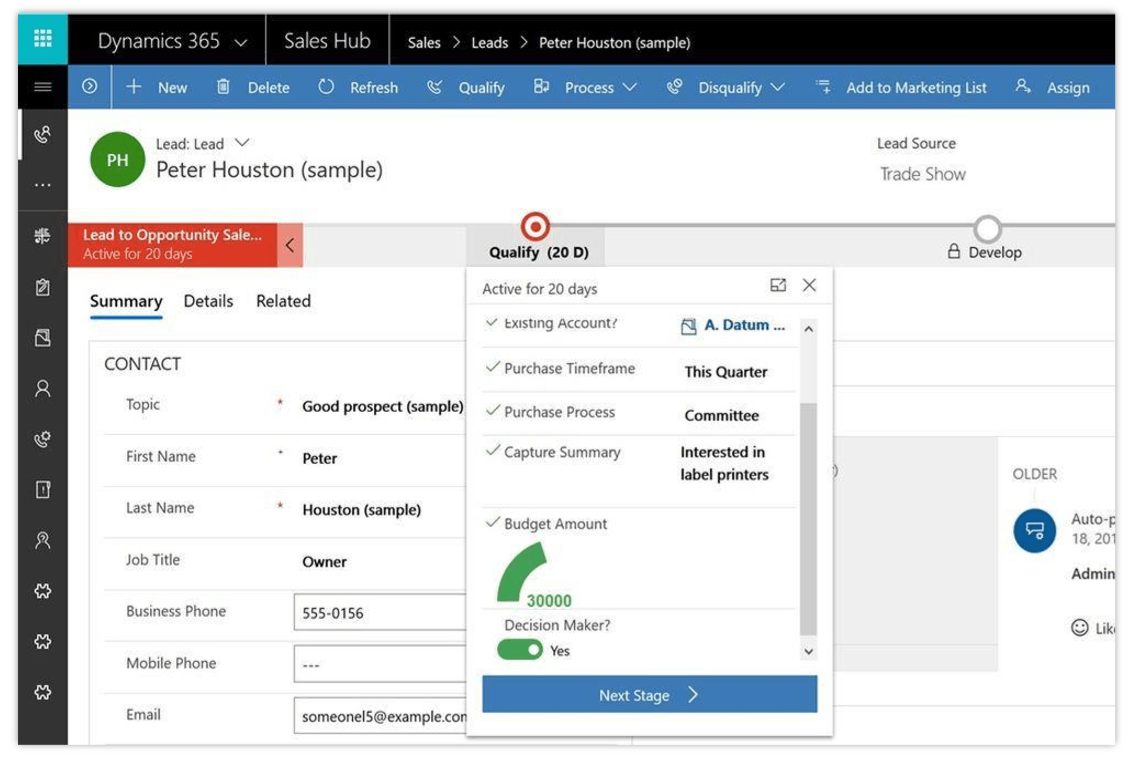Click Sales in the breadcrumb
The width and height of the screenshot is (1141, 760).
[x=424, y=43]
